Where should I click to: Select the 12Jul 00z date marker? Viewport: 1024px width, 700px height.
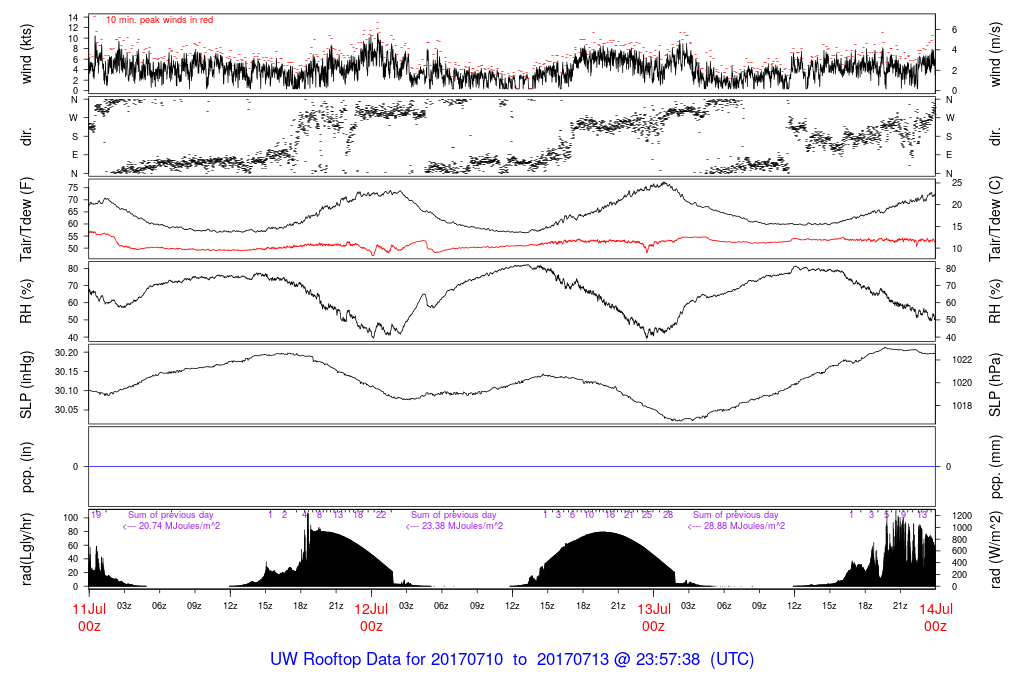tap(371, 617)
